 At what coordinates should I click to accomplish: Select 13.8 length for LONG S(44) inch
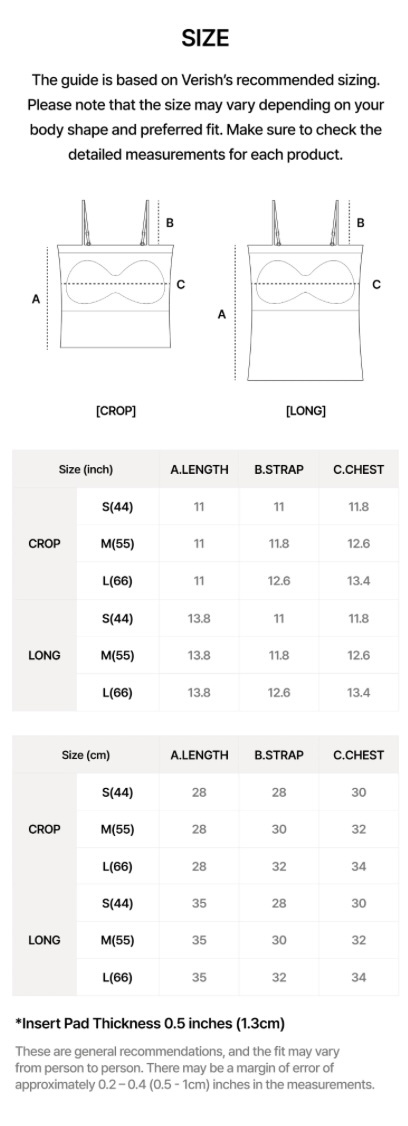200,618
